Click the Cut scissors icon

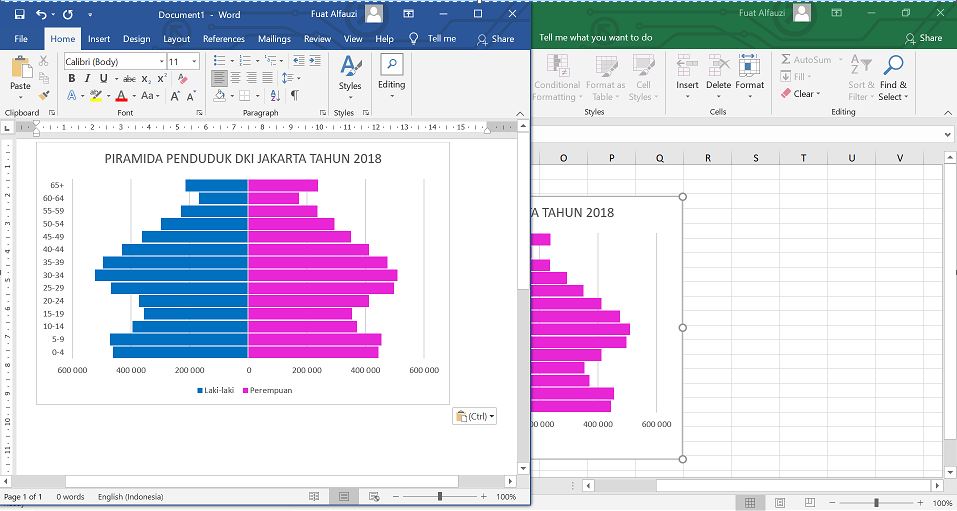click(43, 61)
